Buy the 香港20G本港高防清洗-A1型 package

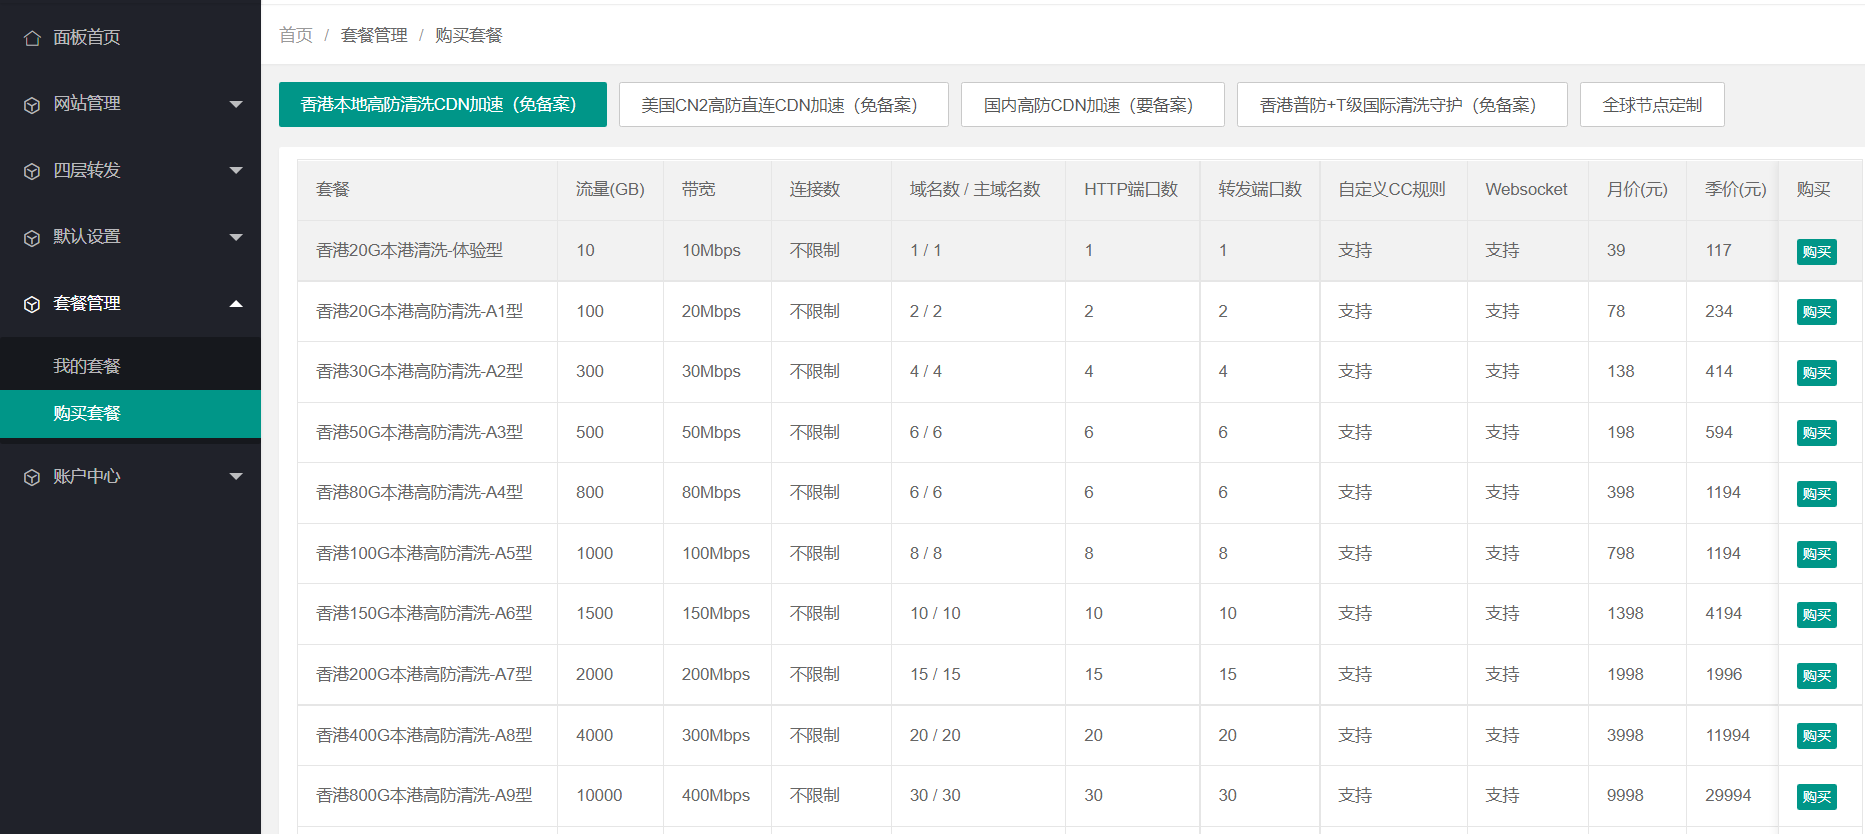pyautogui.click(x=1816, y=312)
